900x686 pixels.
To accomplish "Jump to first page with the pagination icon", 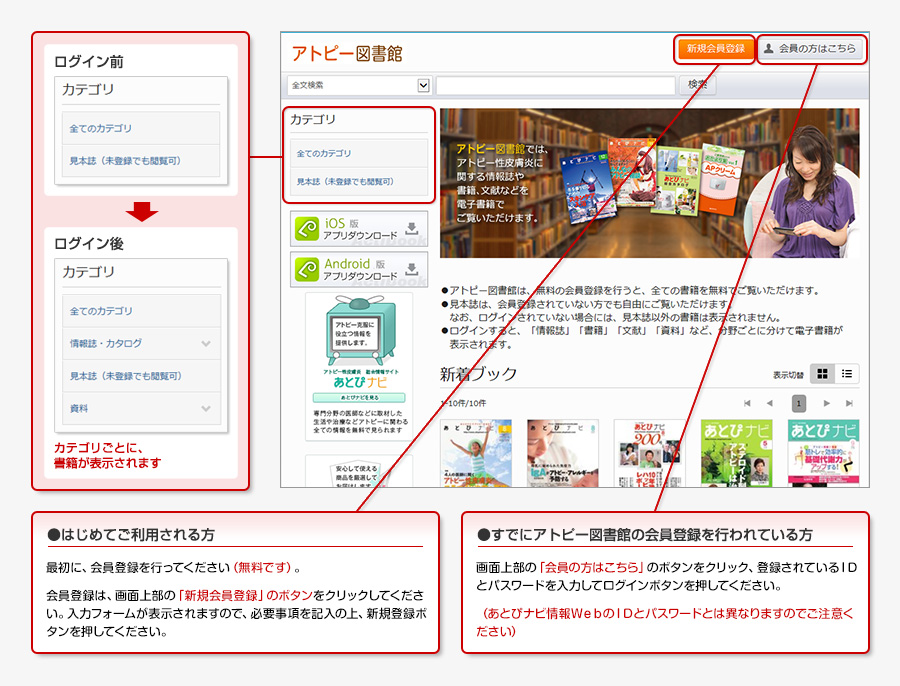I will click(x=748, y=402).
